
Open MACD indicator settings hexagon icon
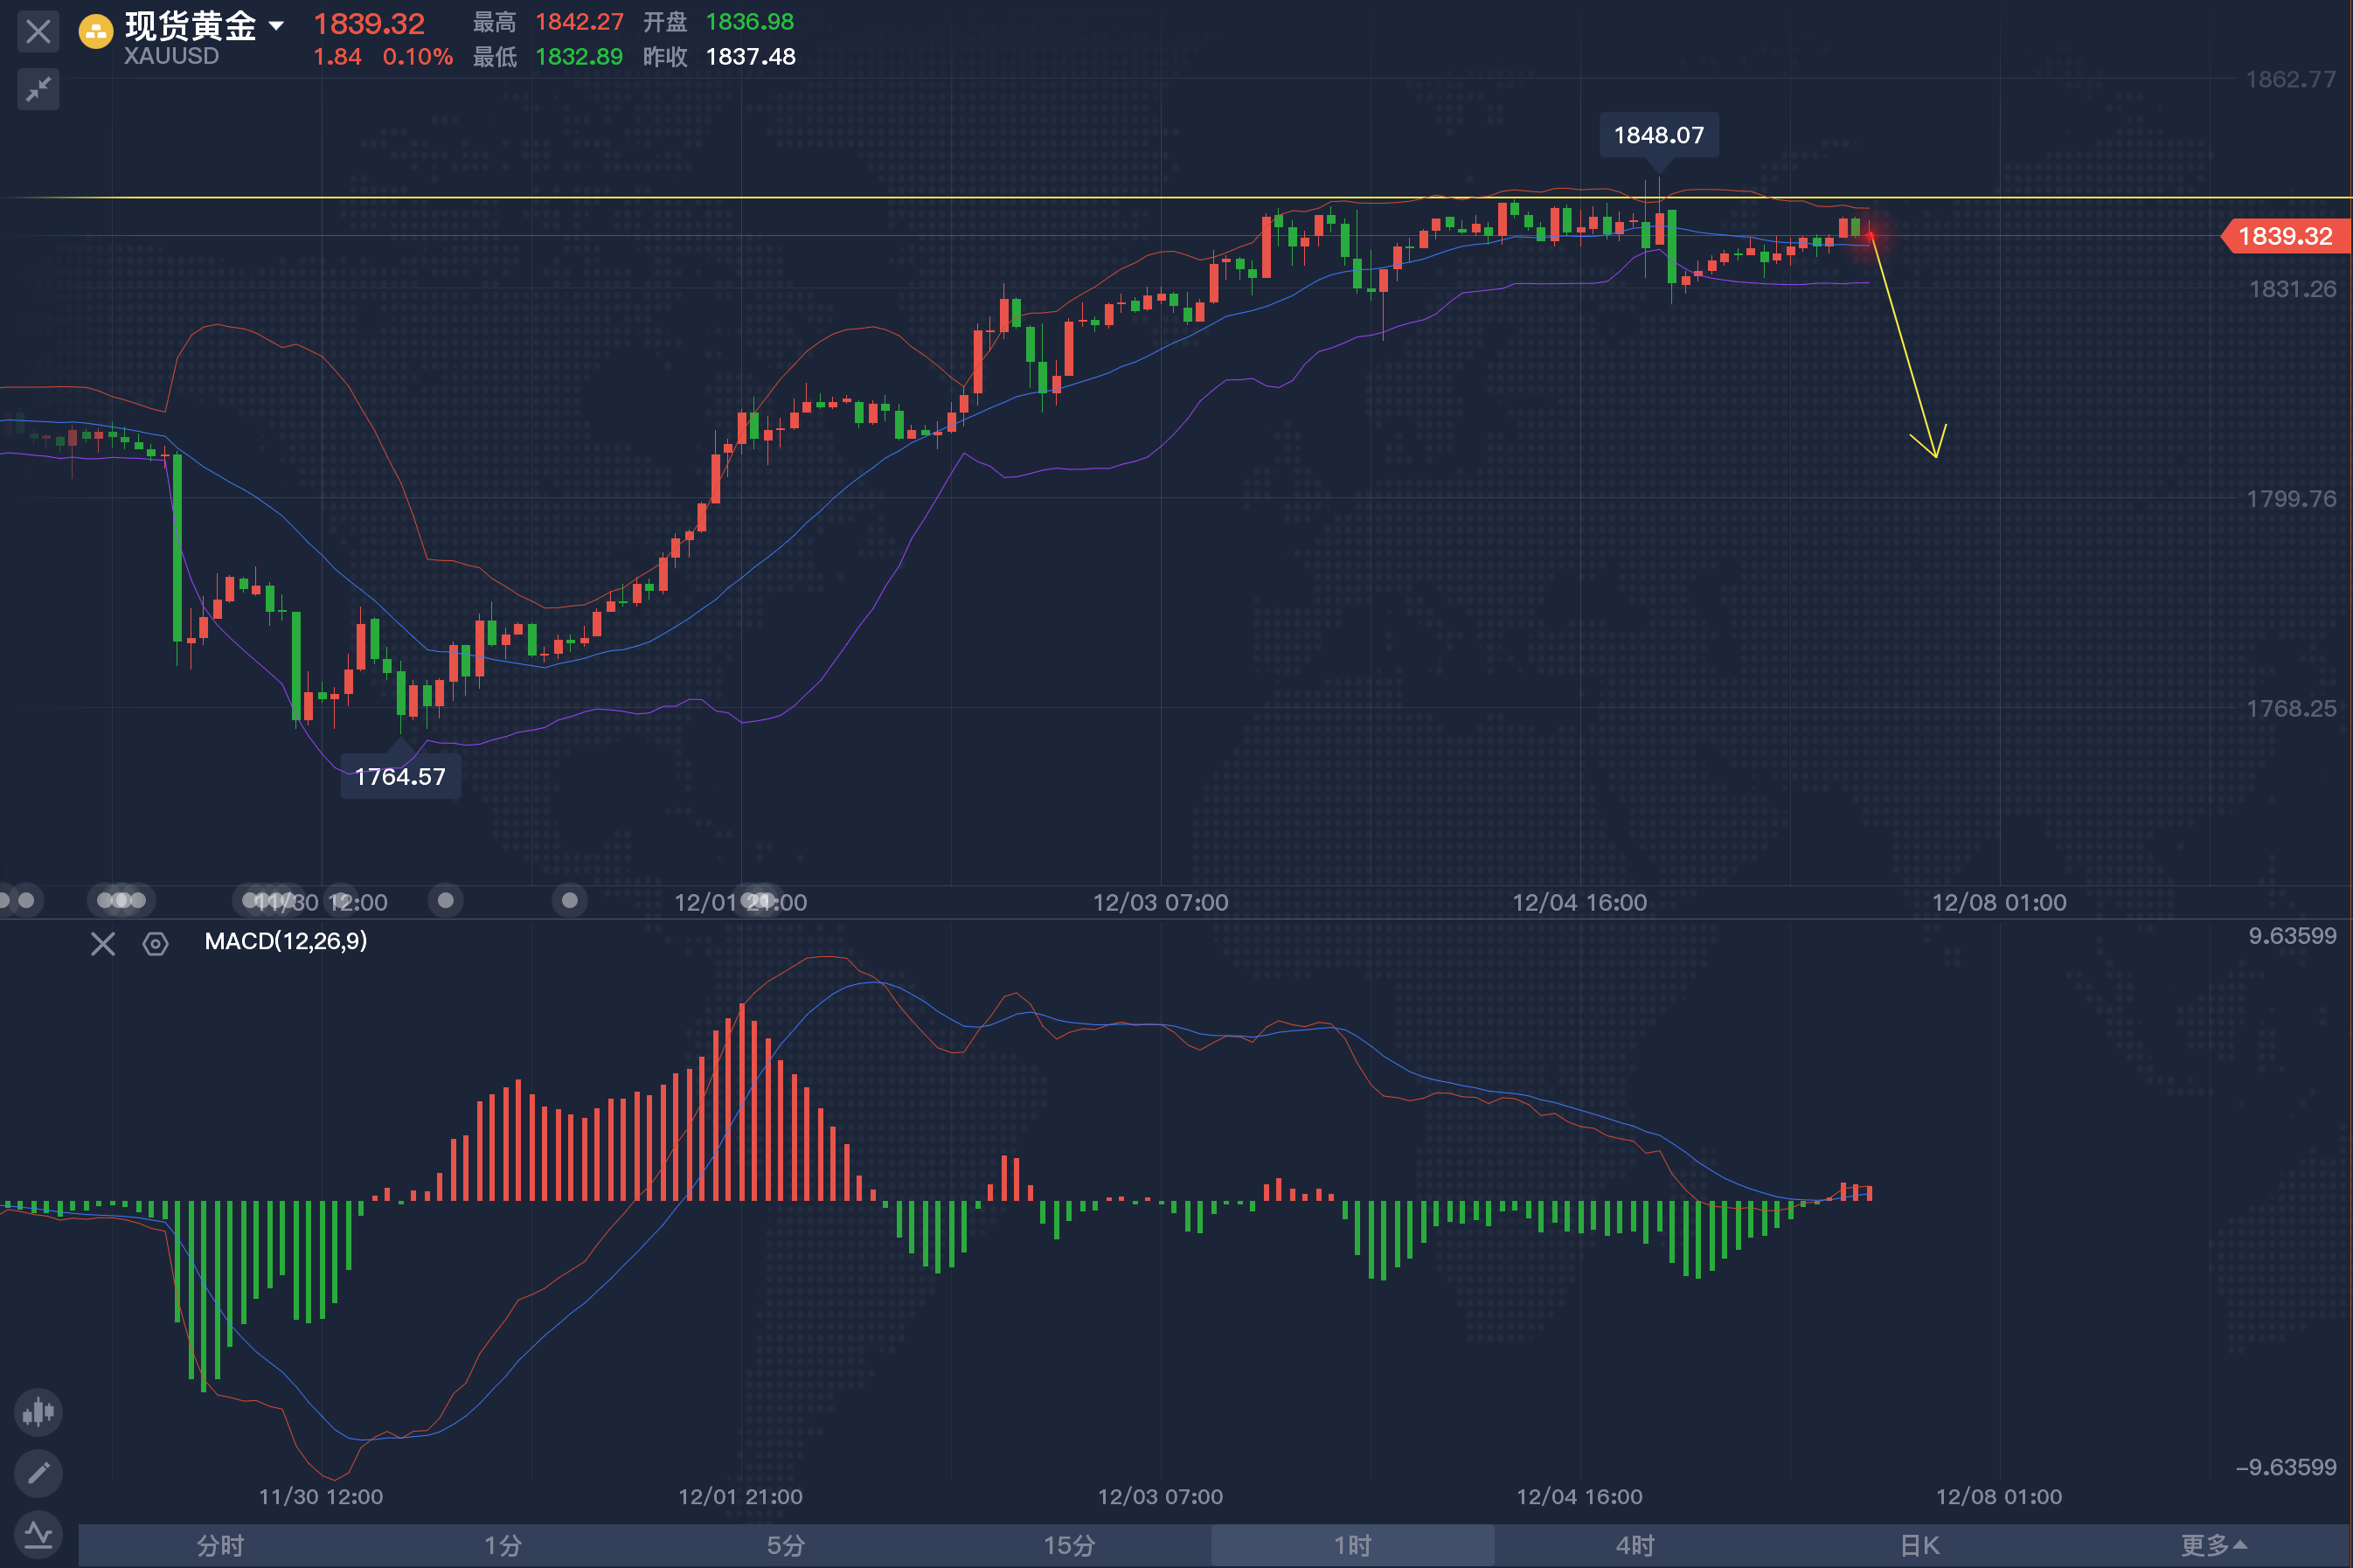[155, 943]
